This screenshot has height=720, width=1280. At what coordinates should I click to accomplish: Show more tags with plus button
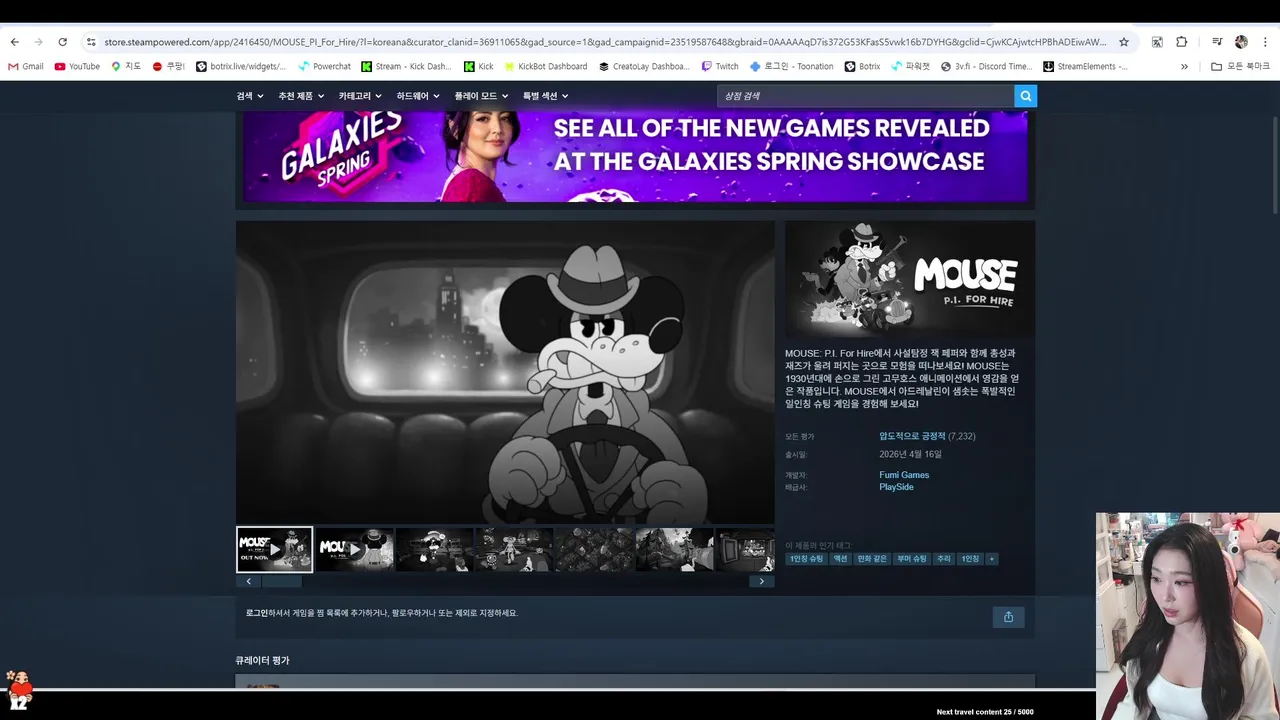(x=992, y=559)
